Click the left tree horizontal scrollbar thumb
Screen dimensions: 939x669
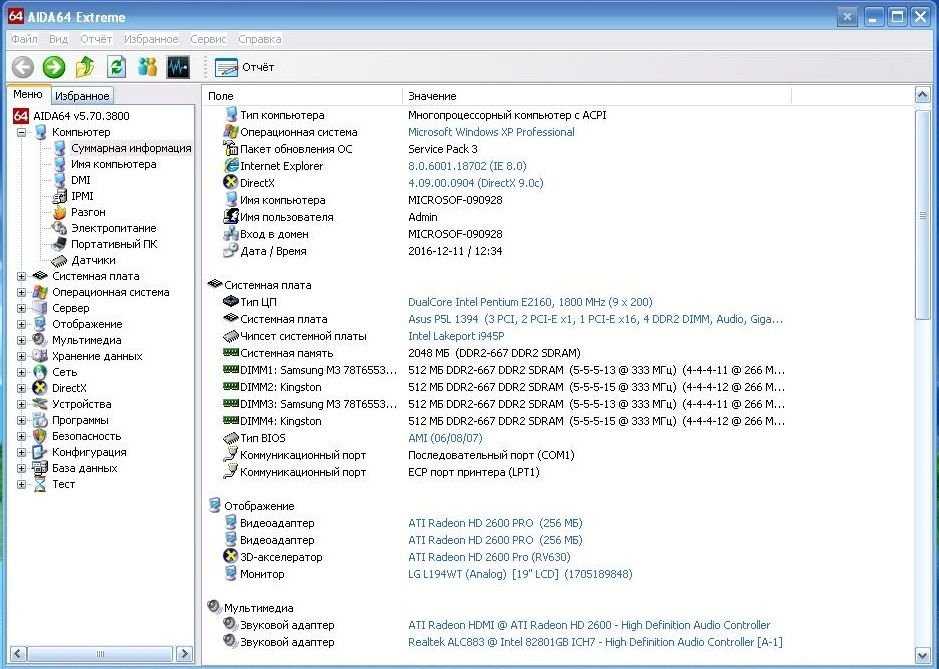tap(100, 653)
